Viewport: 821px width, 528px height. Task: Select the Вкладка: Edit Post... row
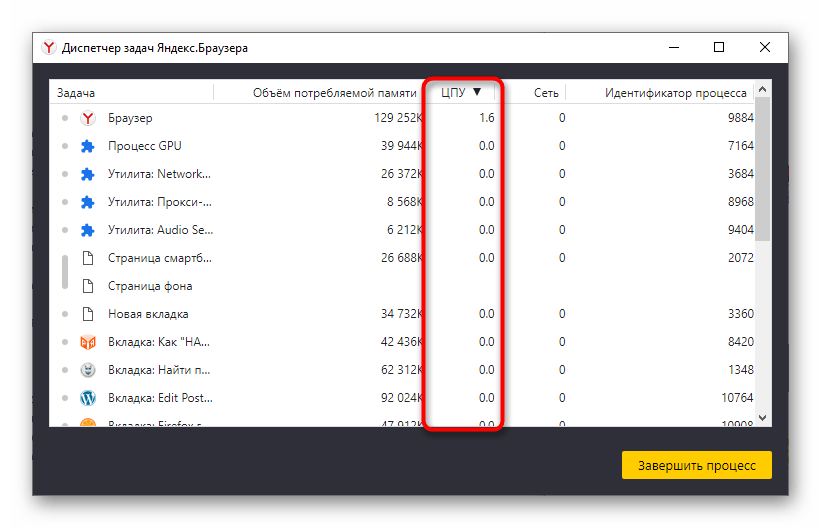(x=402, y=398)
